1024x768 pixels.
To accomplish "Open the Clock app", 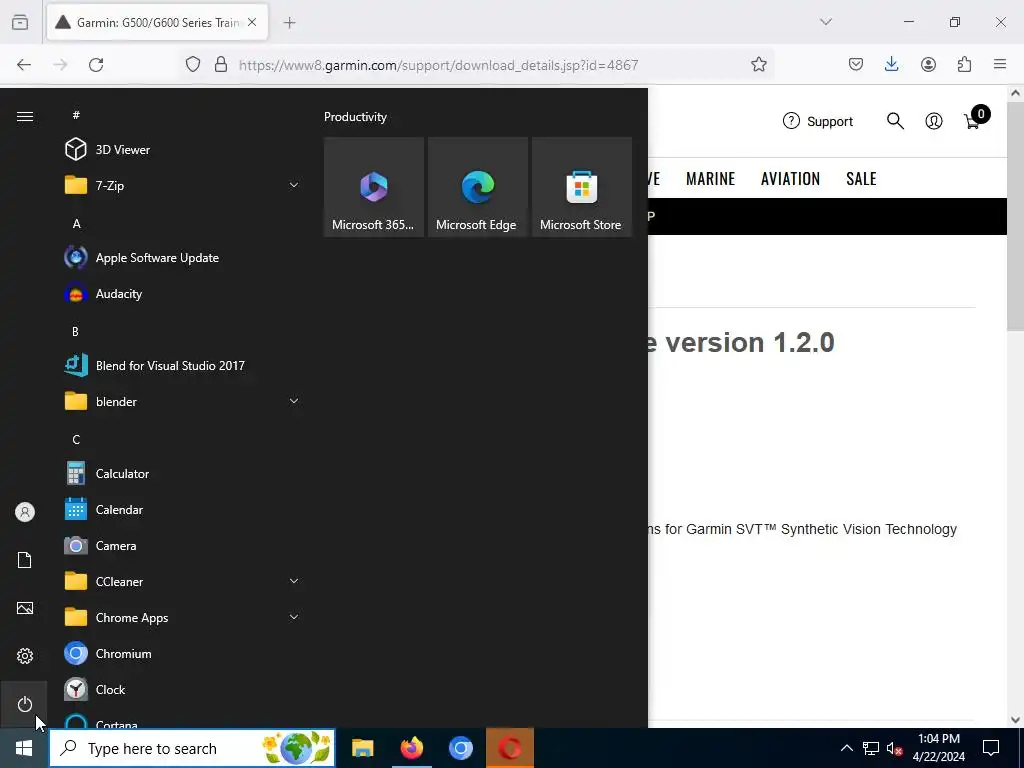I will (x=183, y=689).
